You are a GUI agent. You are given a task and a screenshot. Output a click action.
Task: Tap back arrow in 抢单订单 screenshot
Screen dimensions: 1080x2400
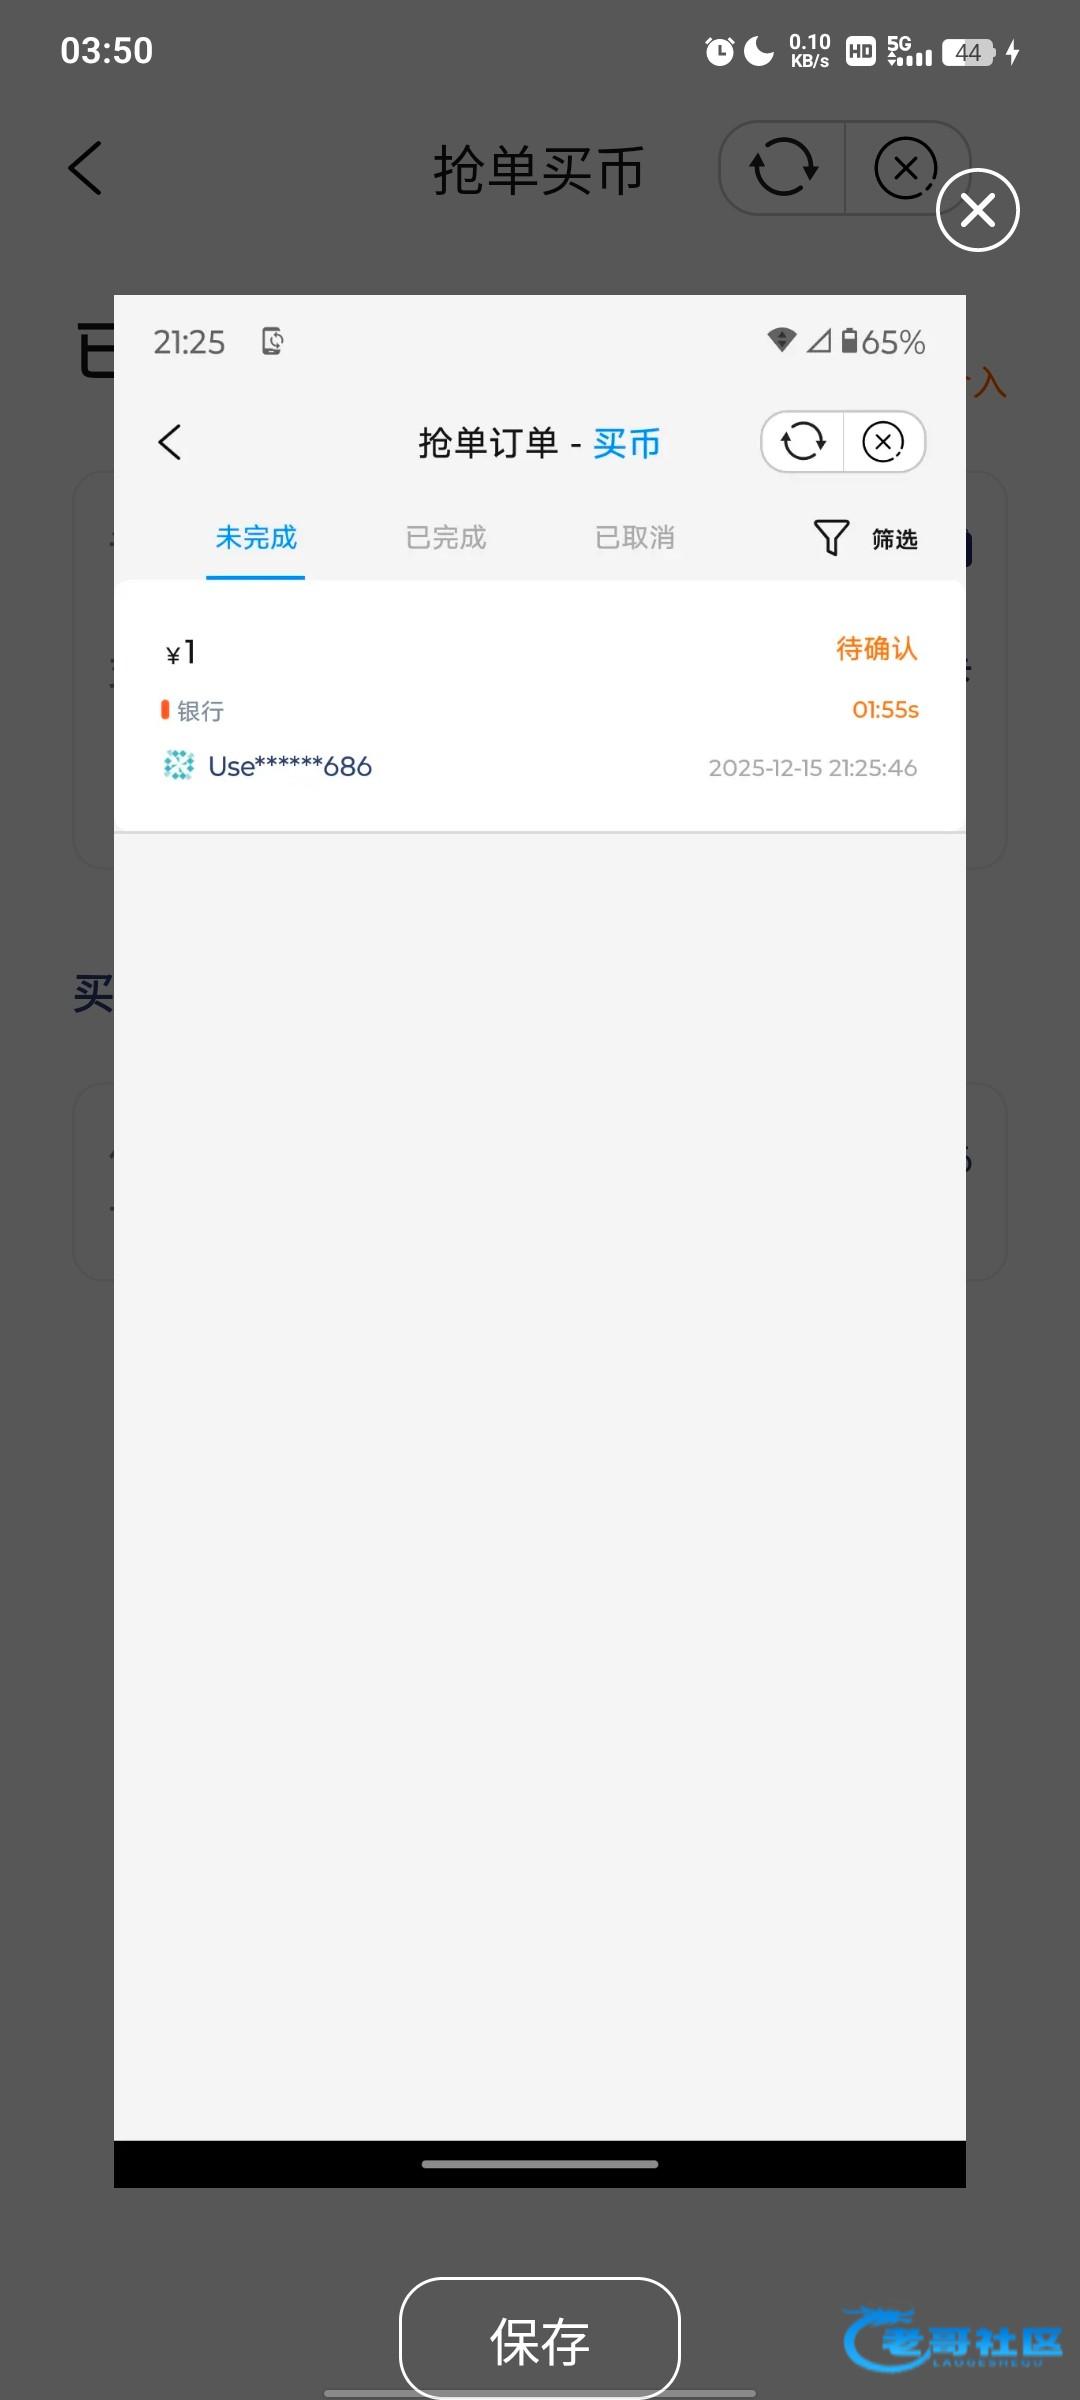[170, 442]
